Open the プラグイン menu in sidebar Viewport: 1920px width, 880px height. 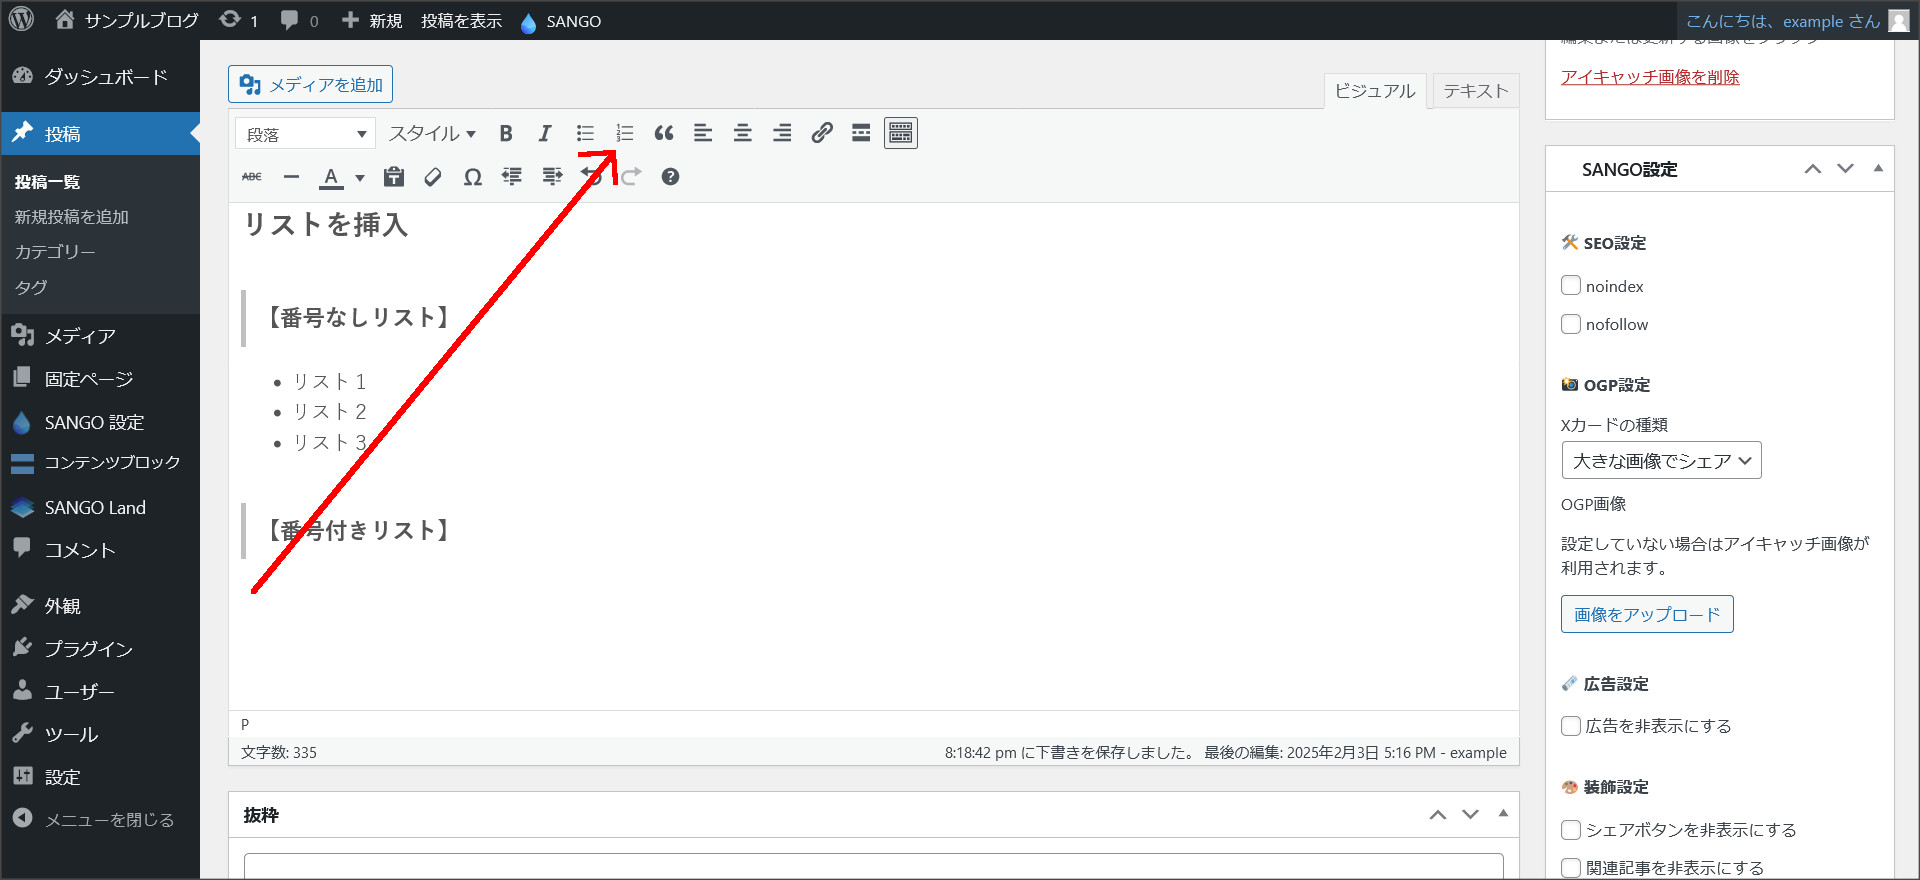click(88, 649)
